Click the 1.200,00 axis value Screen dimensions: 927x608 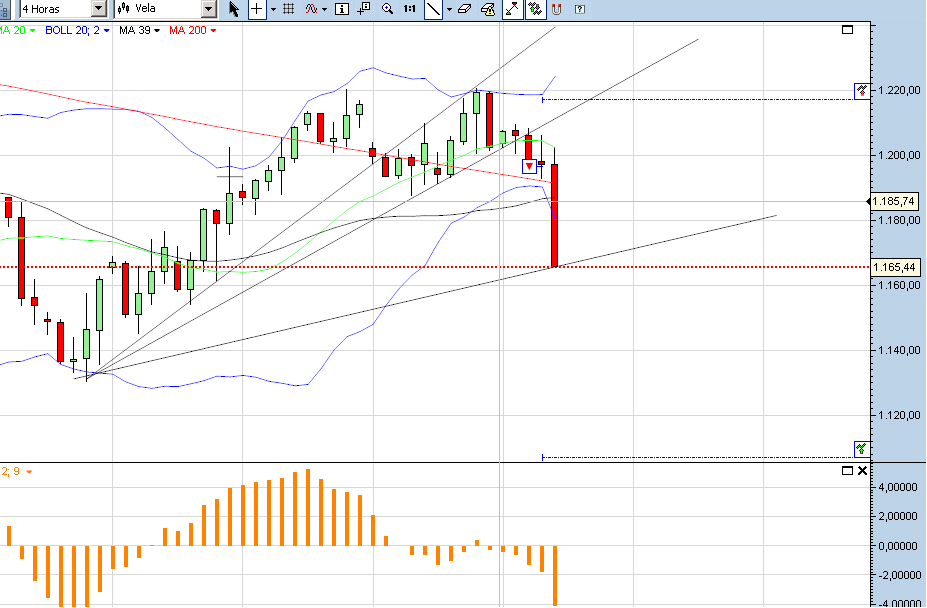coord(900,155)
